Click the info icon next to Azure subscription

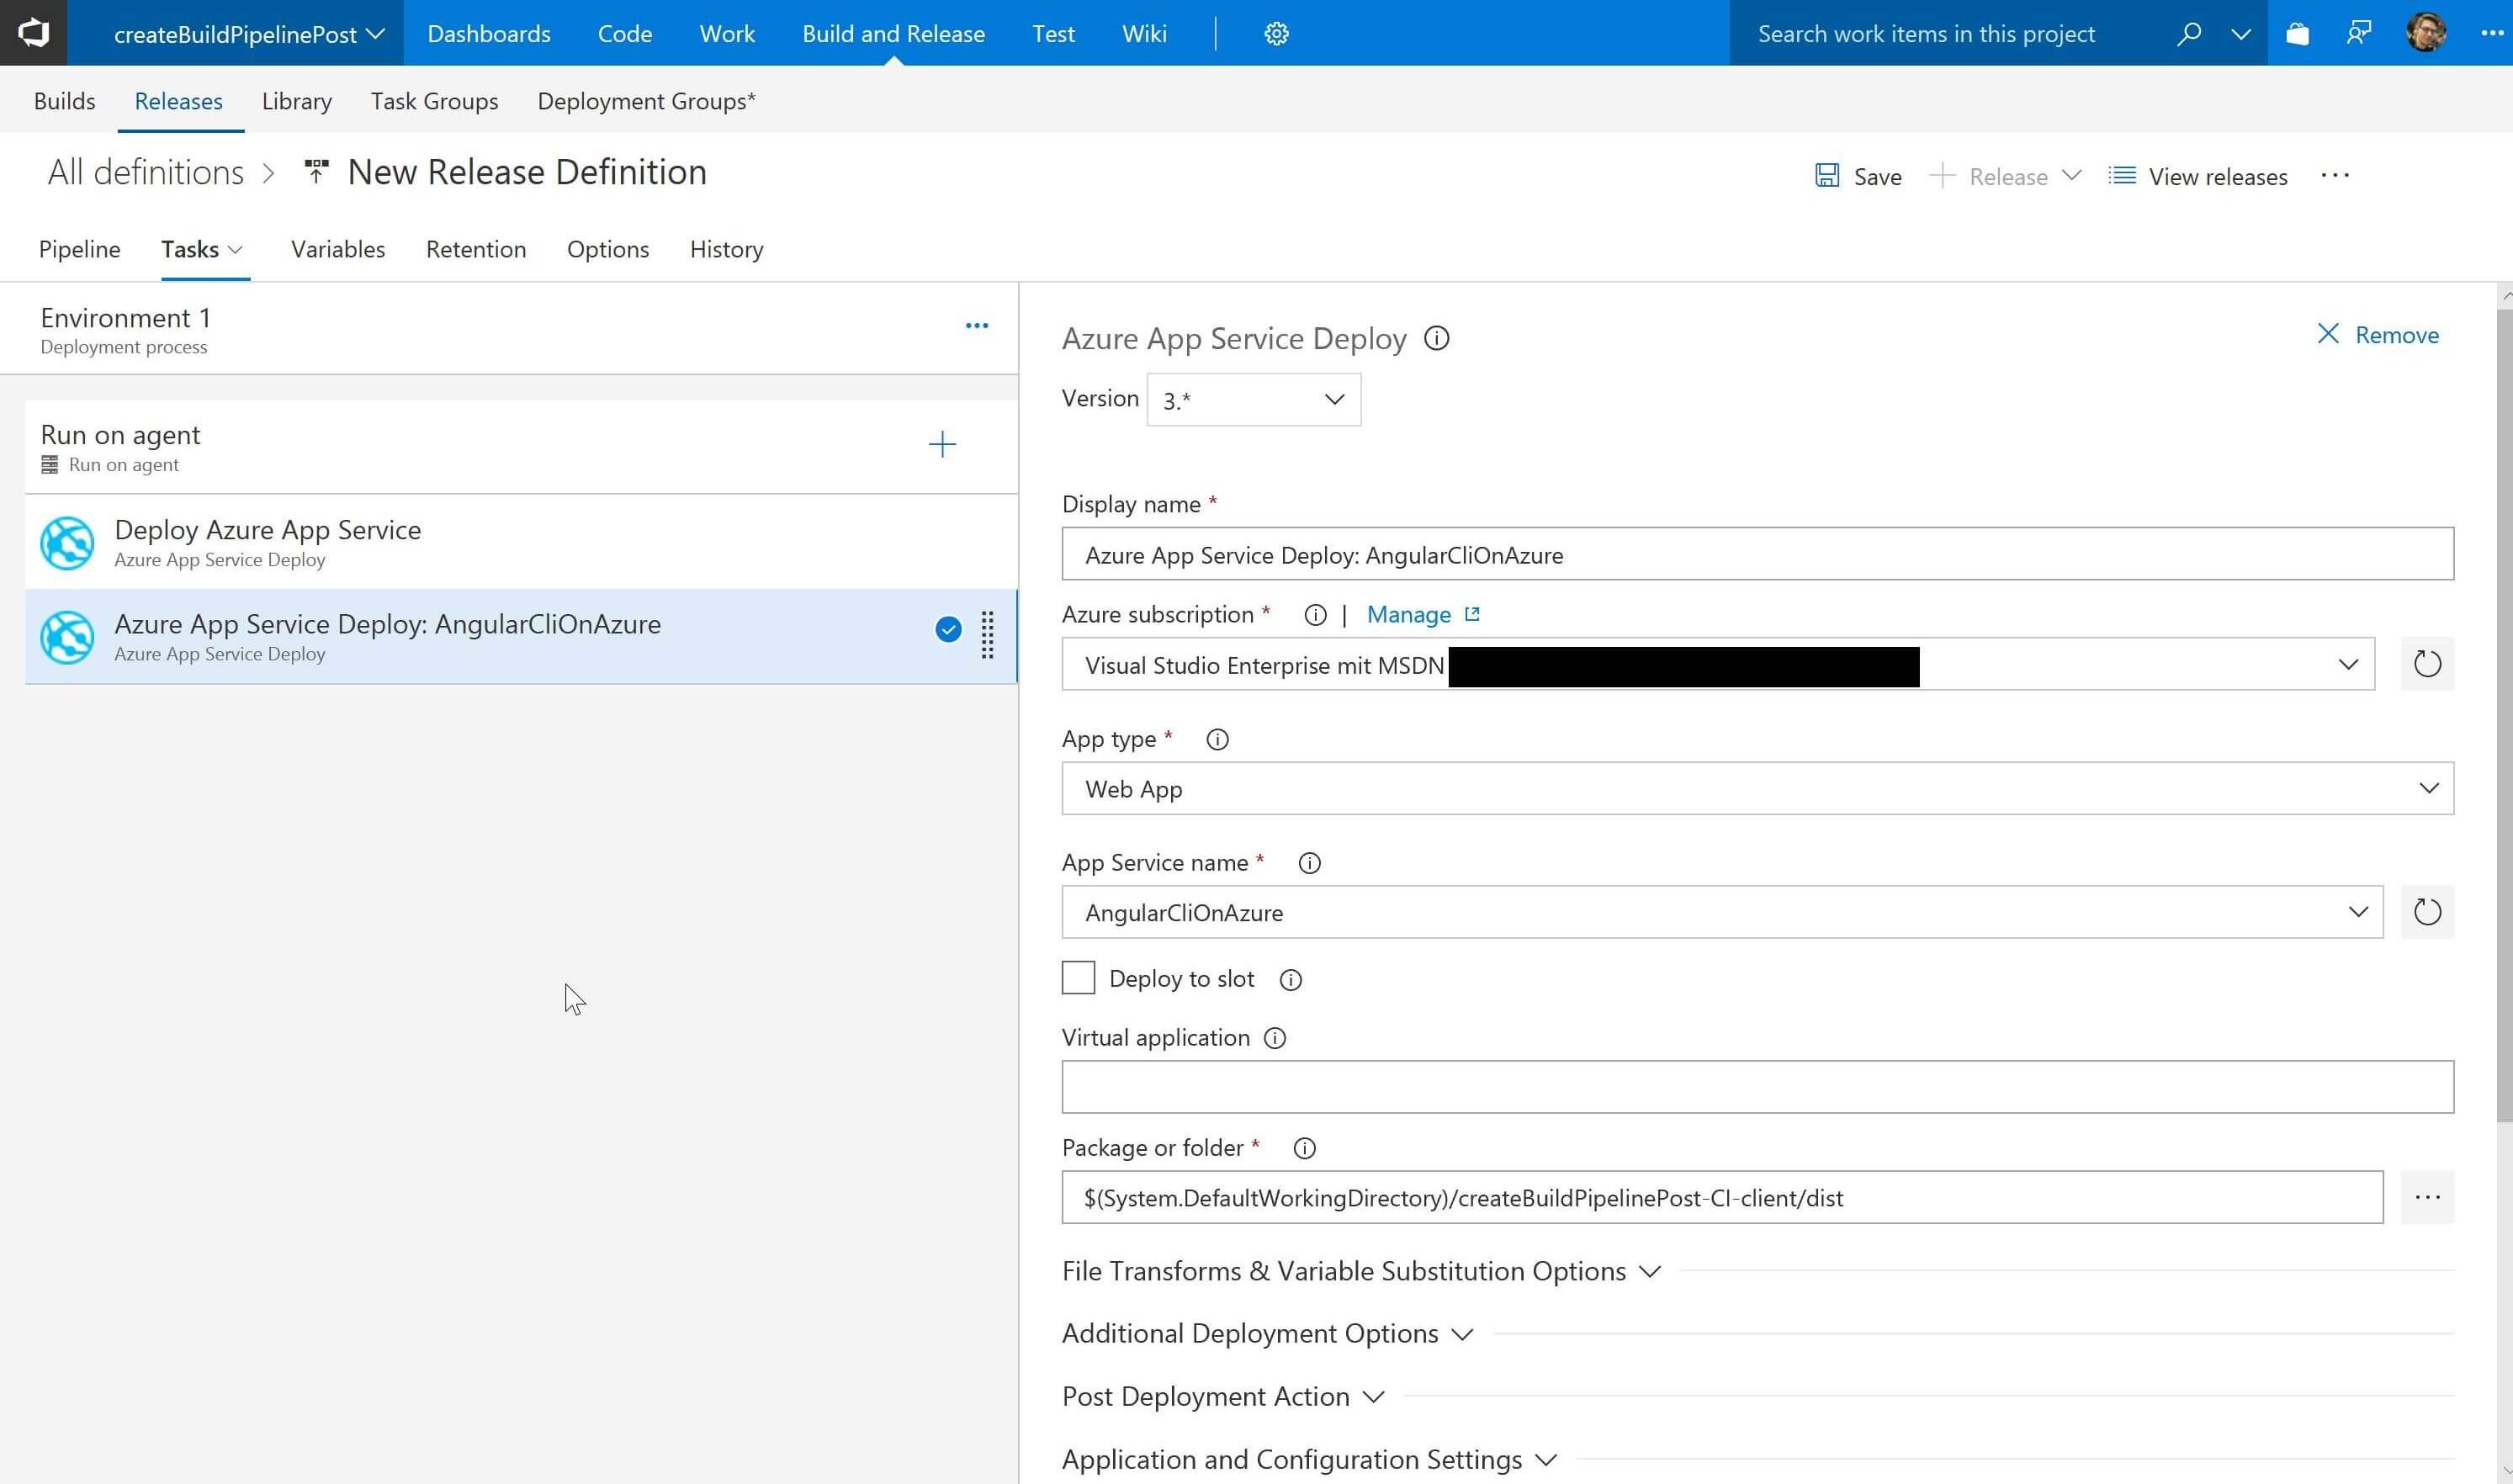1314,613
